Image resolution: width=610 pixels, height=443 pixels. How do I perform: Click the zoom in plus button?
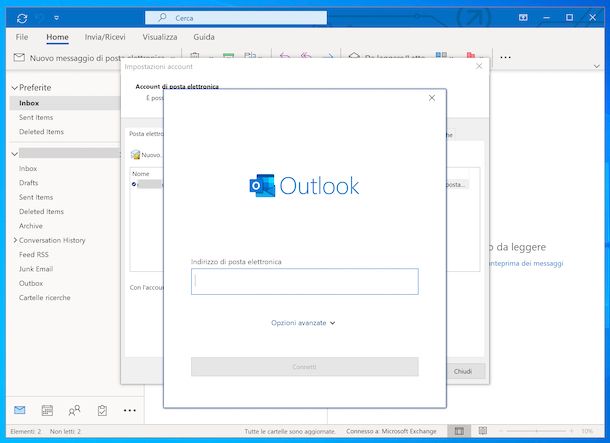tap(571, 431)
